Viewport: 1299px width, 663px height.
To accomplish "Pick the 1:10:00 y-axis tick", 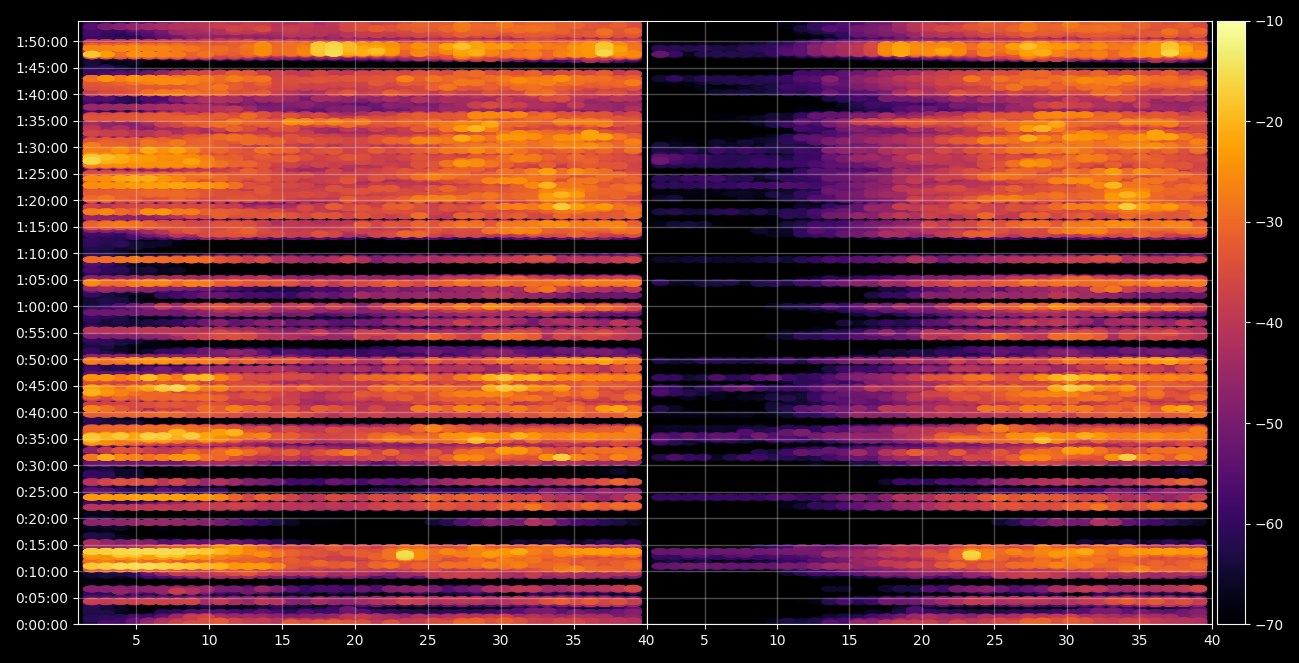I will click(43, 254).
